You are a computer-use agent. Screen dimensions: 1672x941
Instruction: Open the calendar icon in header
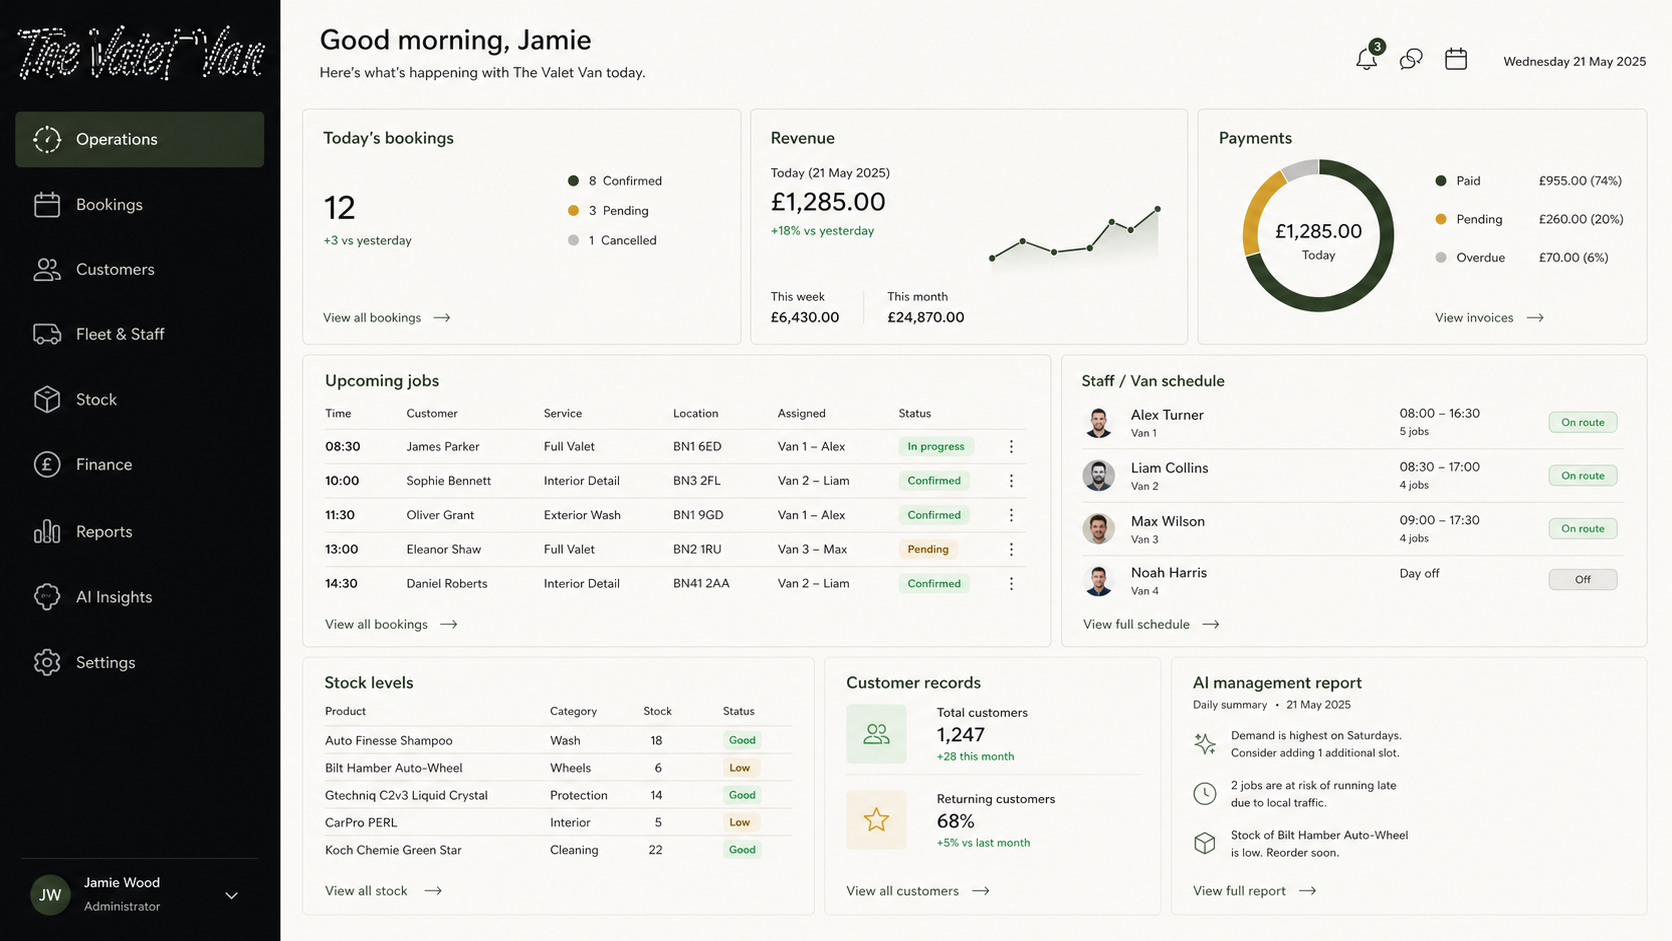click(x=1456, y=59)
